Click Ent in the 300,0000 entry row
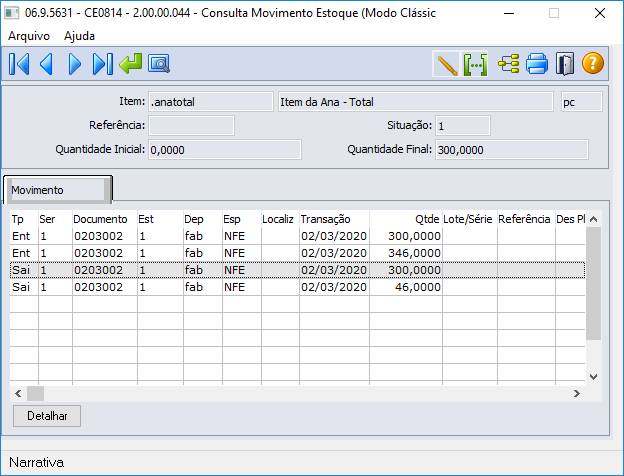624x476 pixels. tap(21, 236)
